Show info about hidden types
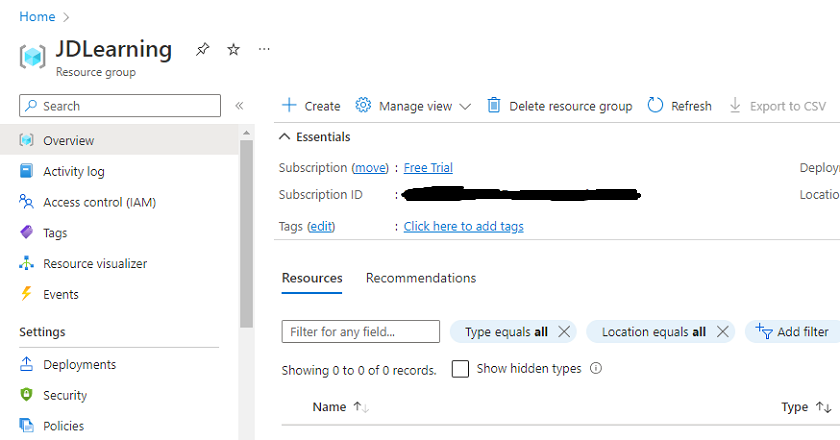The height and width of the screenshot is (440, 840). (596, 369)
